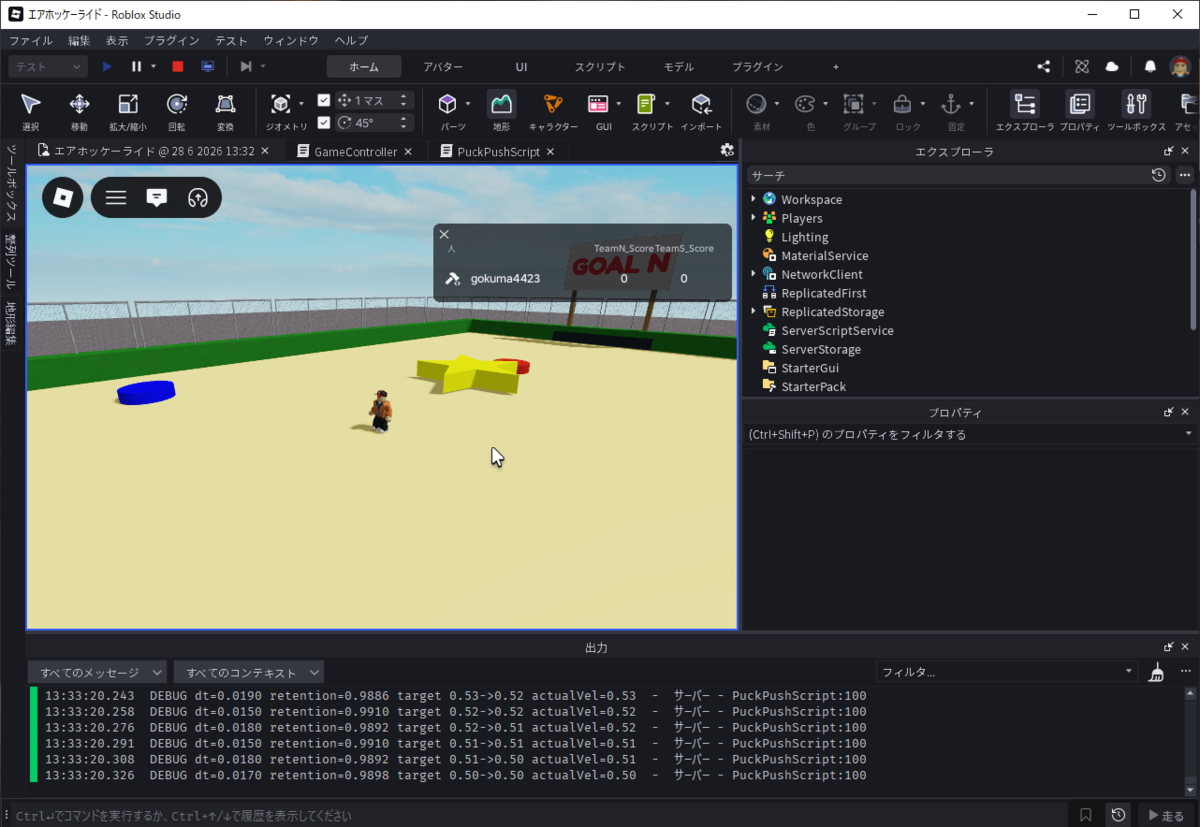
Task: Insert a part with パーツ icon
Action: [448, 104]
